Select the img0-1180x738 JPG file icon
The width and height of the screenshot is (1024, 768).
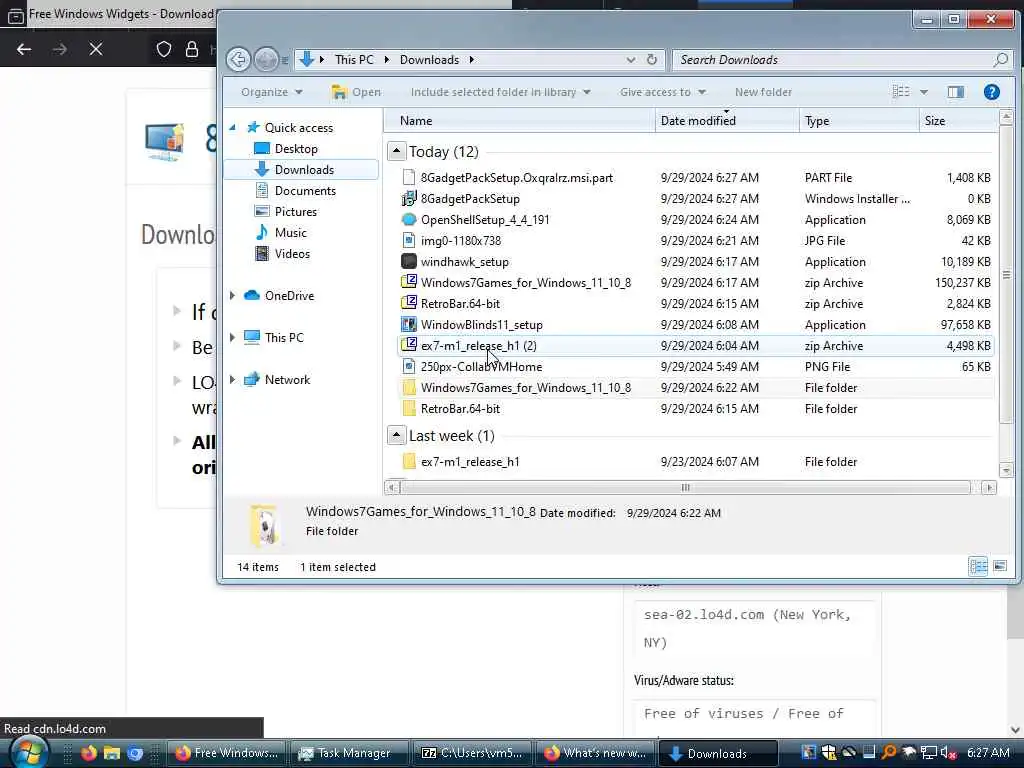[x=409, y=240]
